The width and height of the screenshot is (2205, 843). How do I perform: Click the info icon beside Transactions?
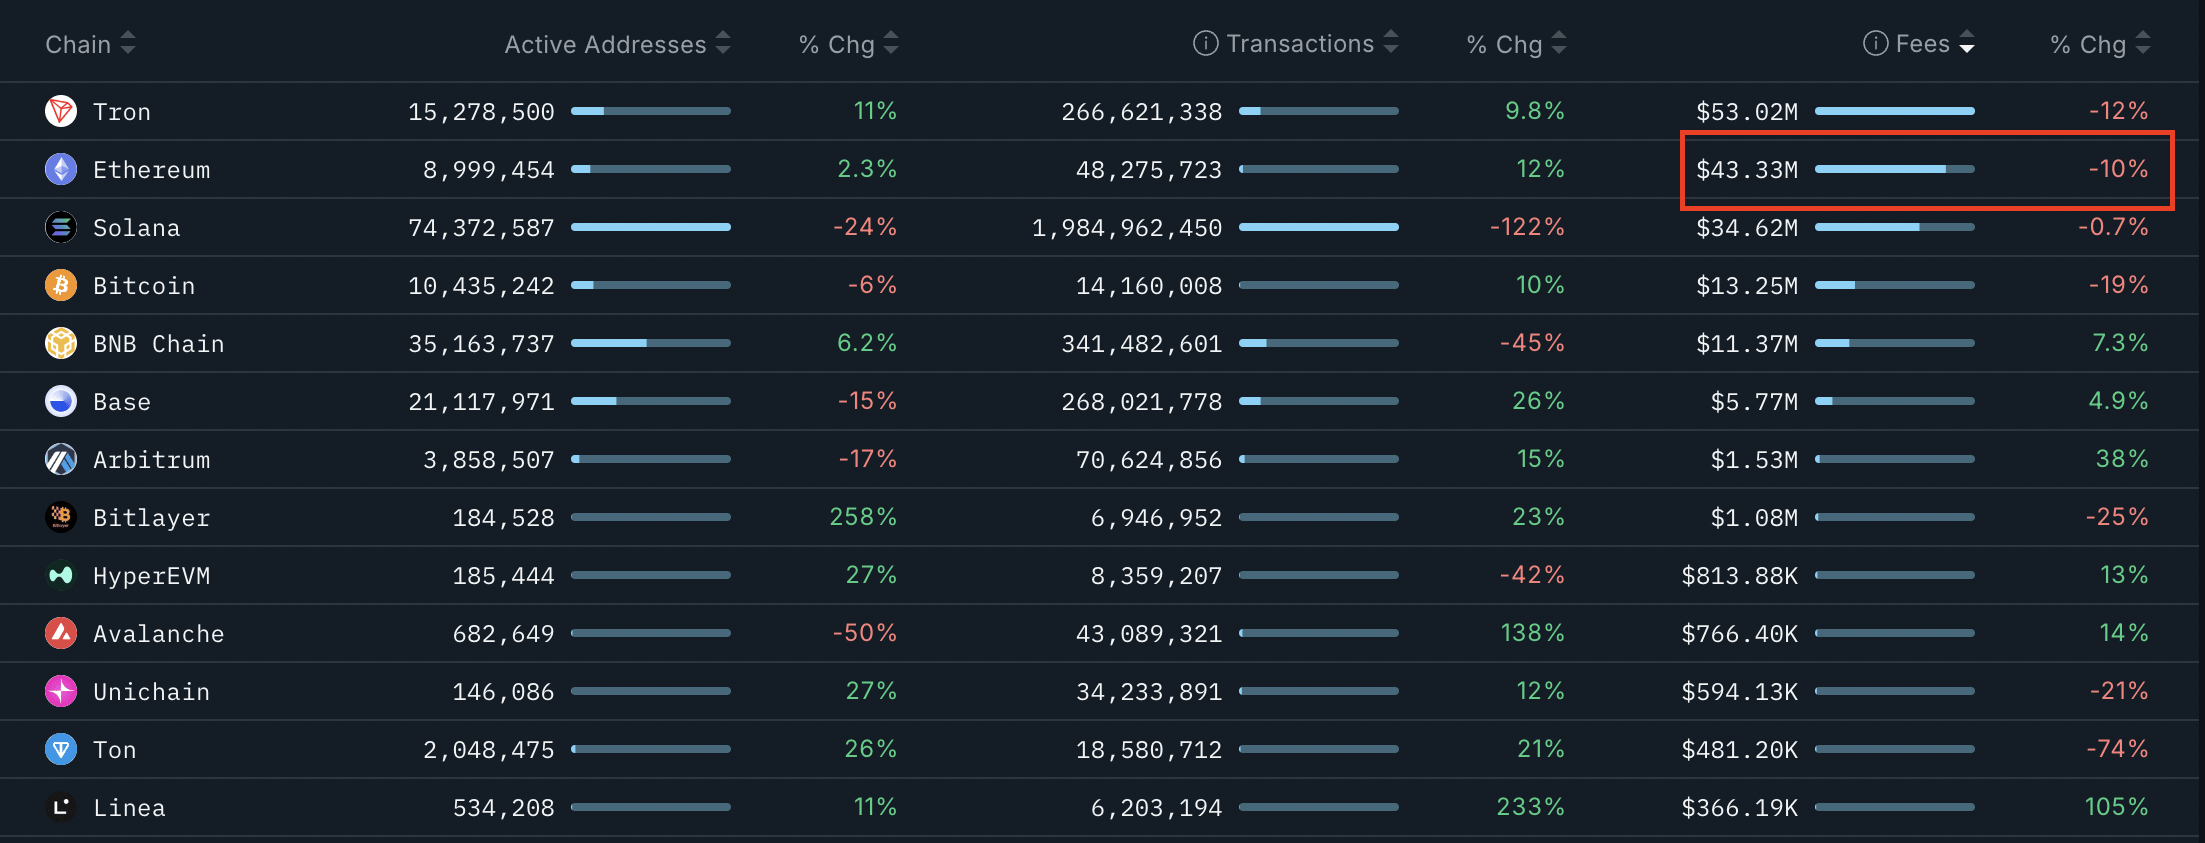[x=1205, y=44]
